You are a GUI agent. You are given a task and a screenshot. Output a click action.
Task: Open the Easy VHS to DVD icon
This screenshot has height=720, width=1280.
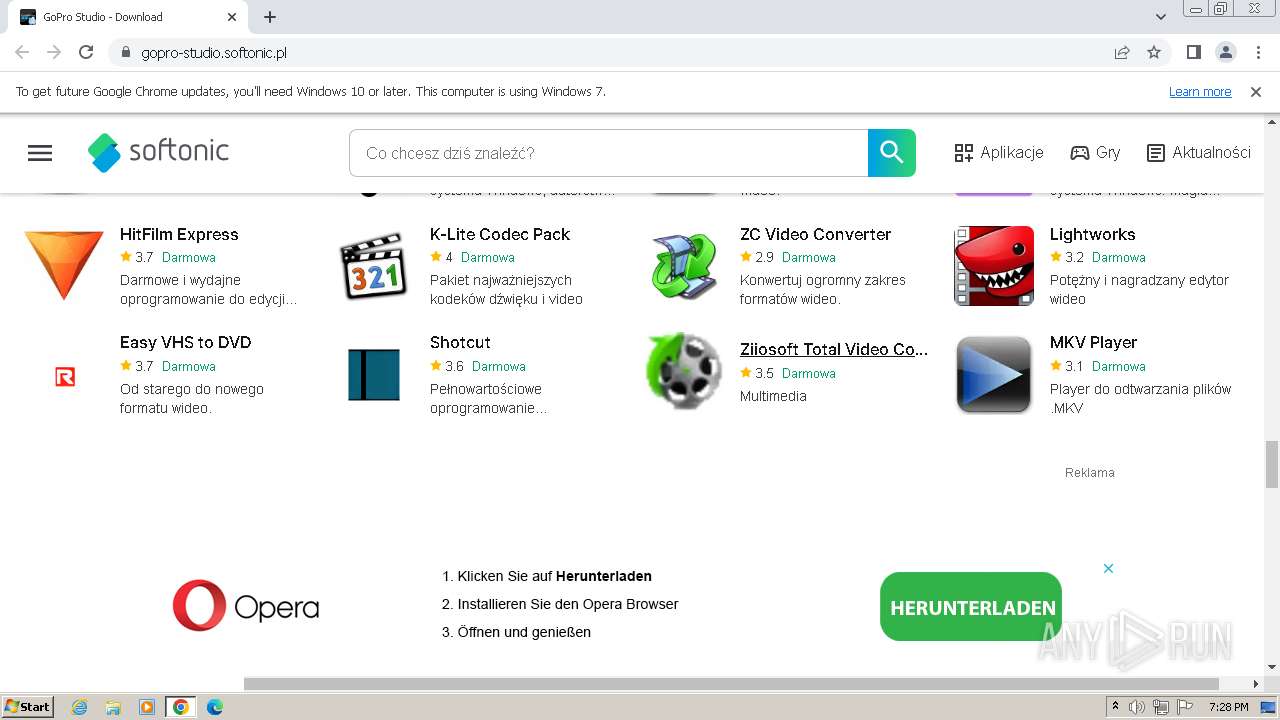click(65, 376)
